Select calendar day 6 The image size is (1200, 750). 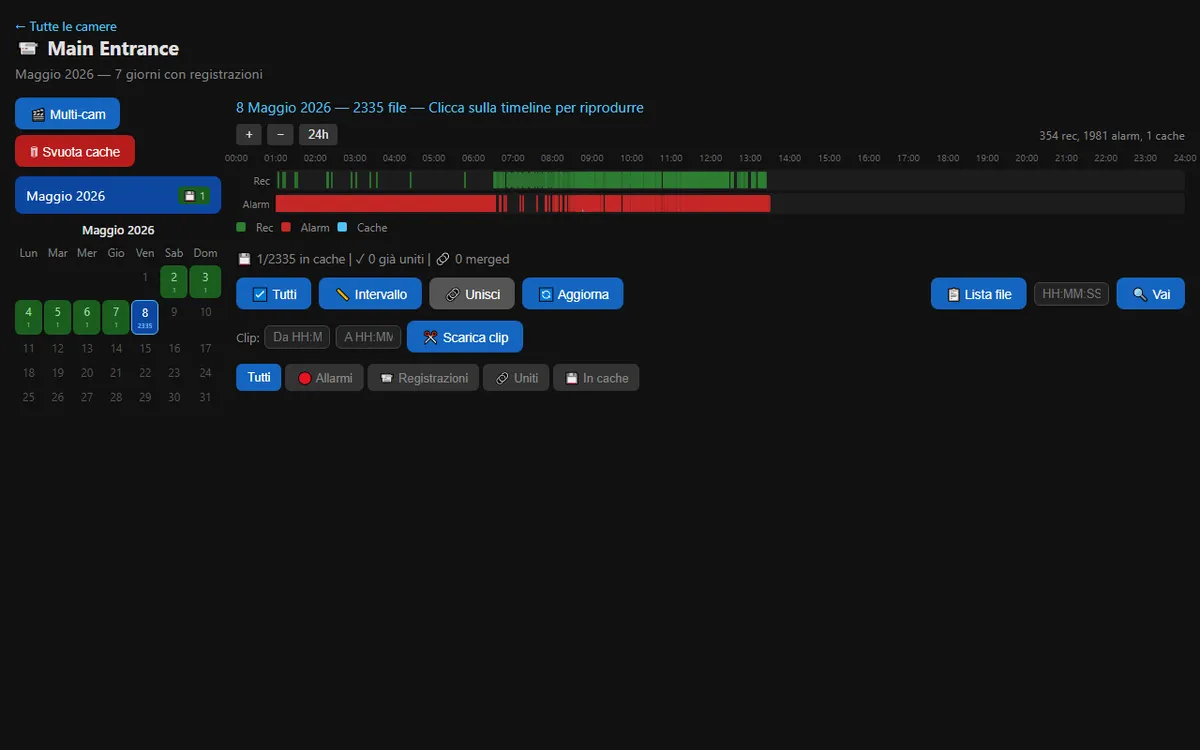(x=87, y=316)
